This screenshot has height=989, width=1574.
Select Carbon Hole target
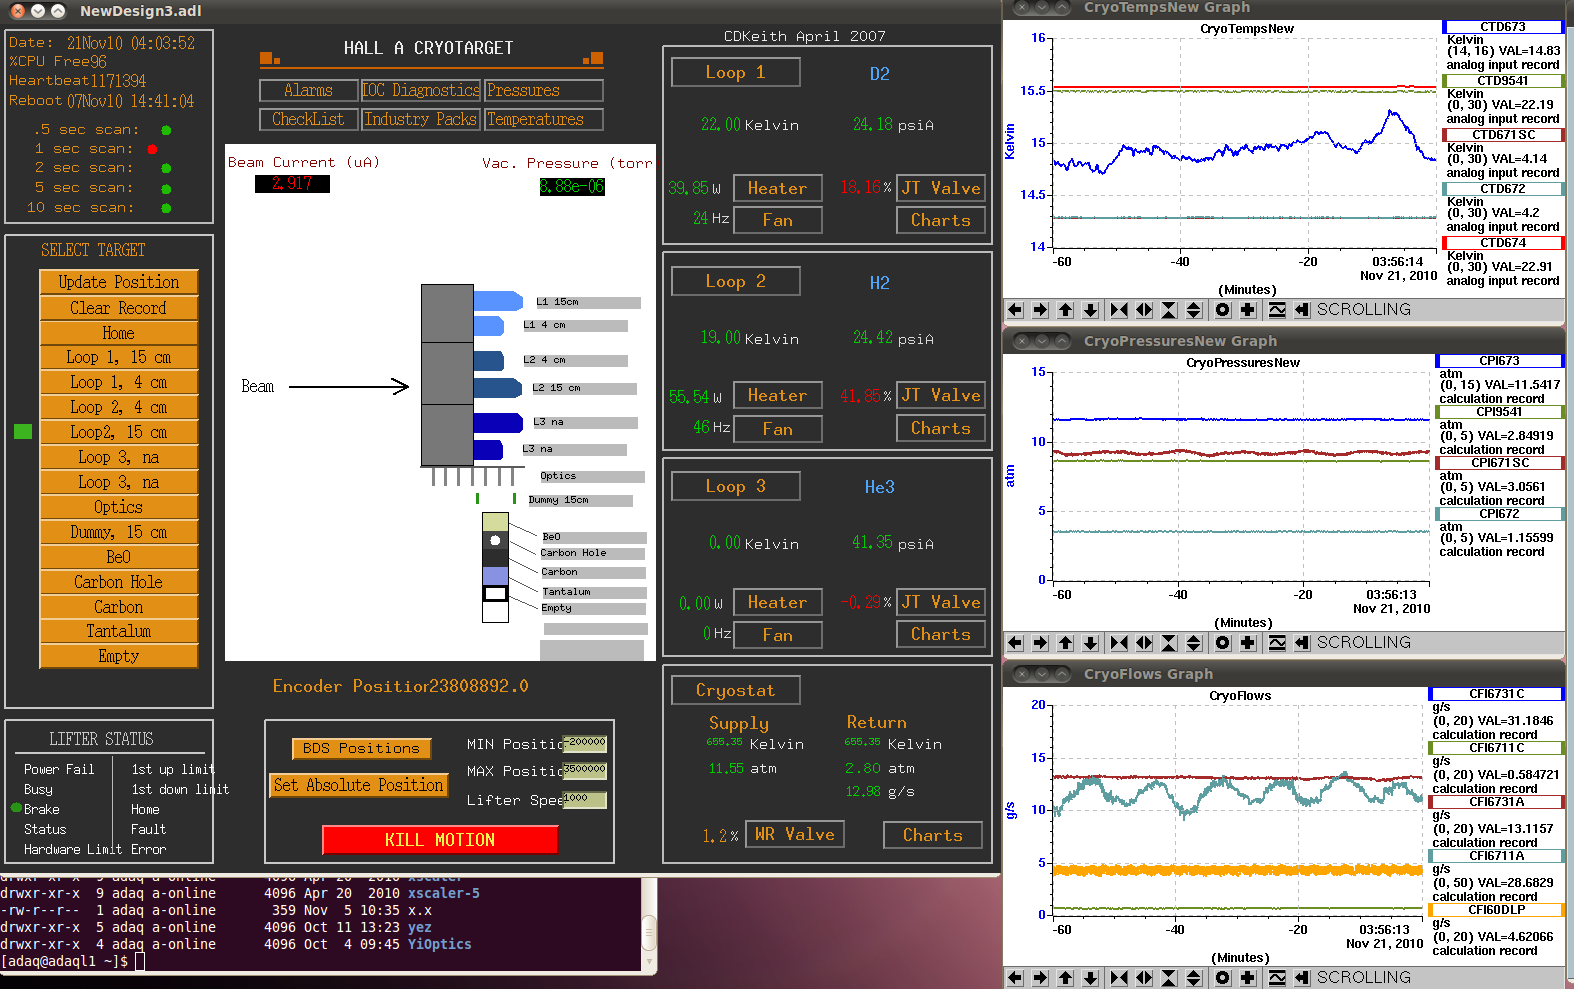click(x=119, y=583)
